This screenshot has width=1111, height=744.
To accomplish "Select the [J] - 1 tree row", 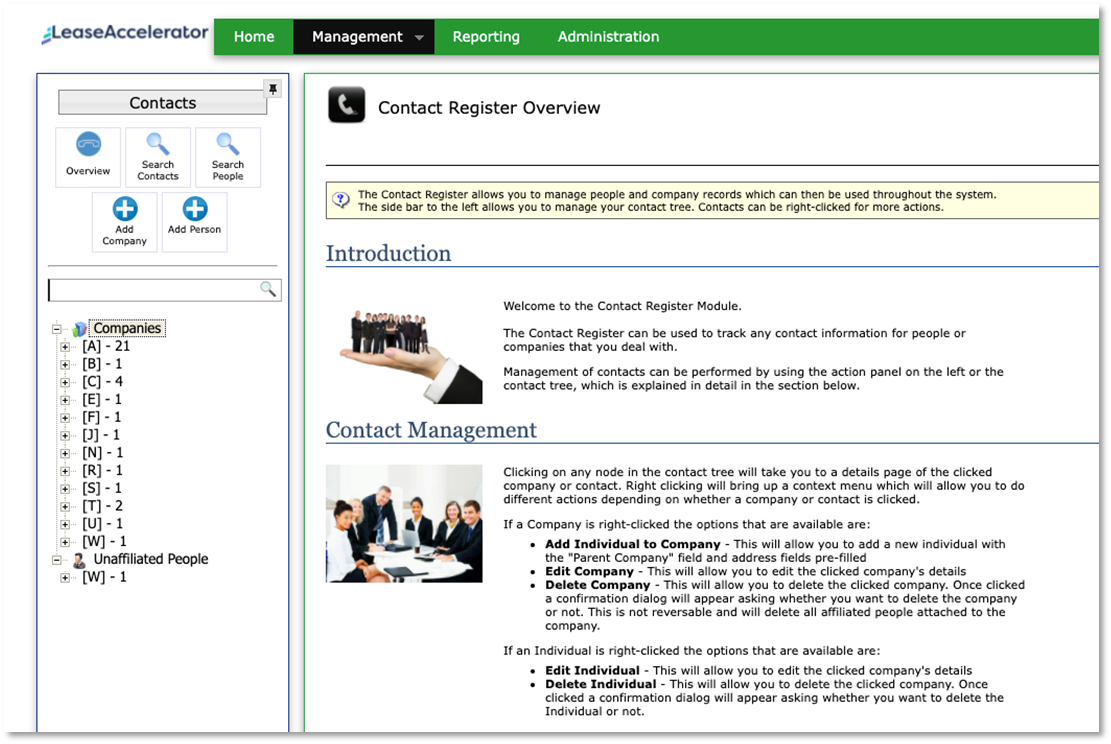I will pos(101,435).
